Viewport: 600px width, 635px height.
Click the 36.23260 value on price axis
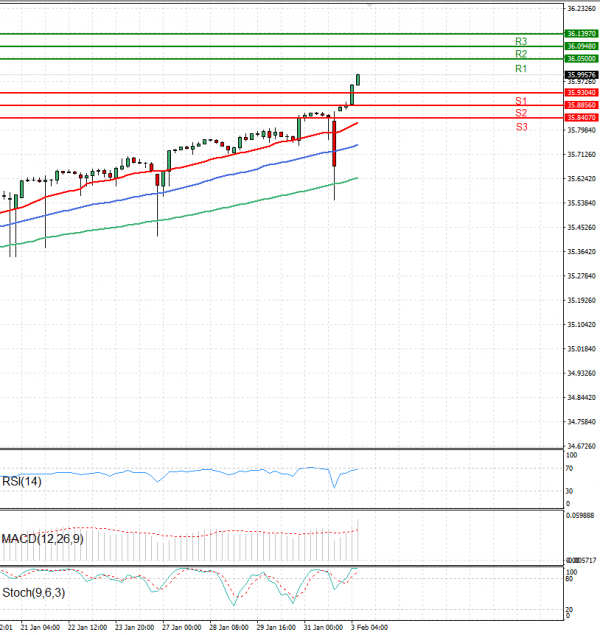[581, 9]
